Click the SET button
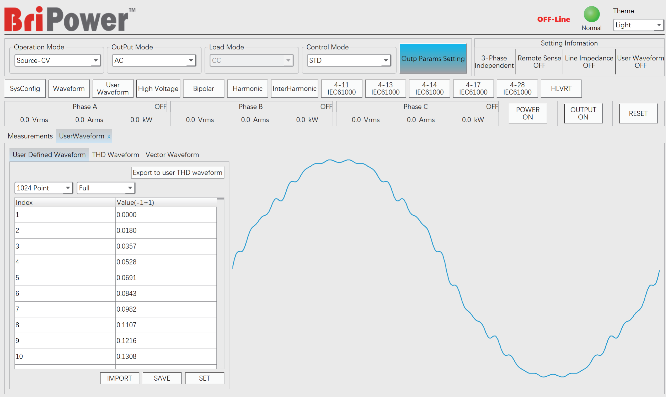 tap(204, 378)
